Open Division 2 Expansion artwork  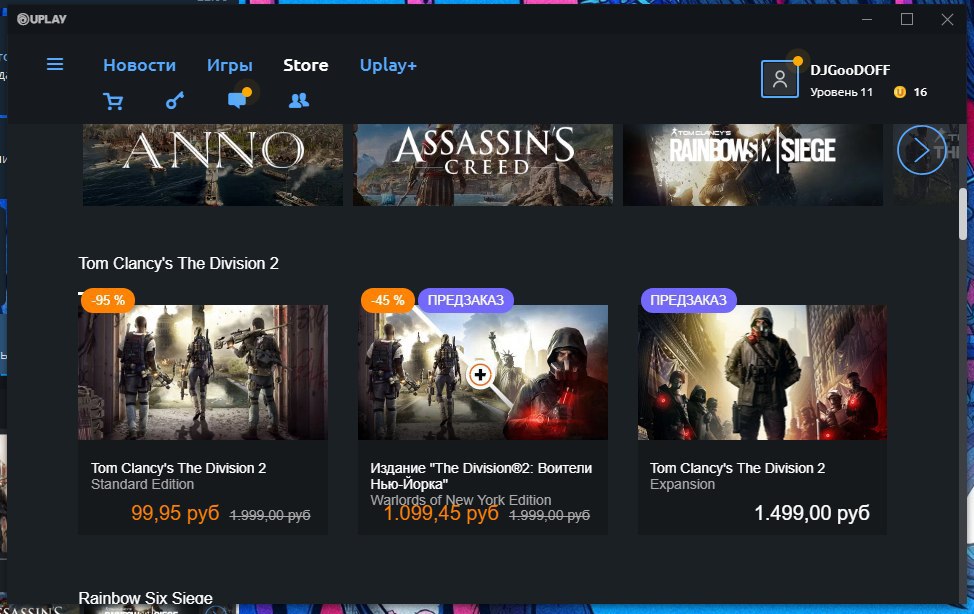point(762,372)
